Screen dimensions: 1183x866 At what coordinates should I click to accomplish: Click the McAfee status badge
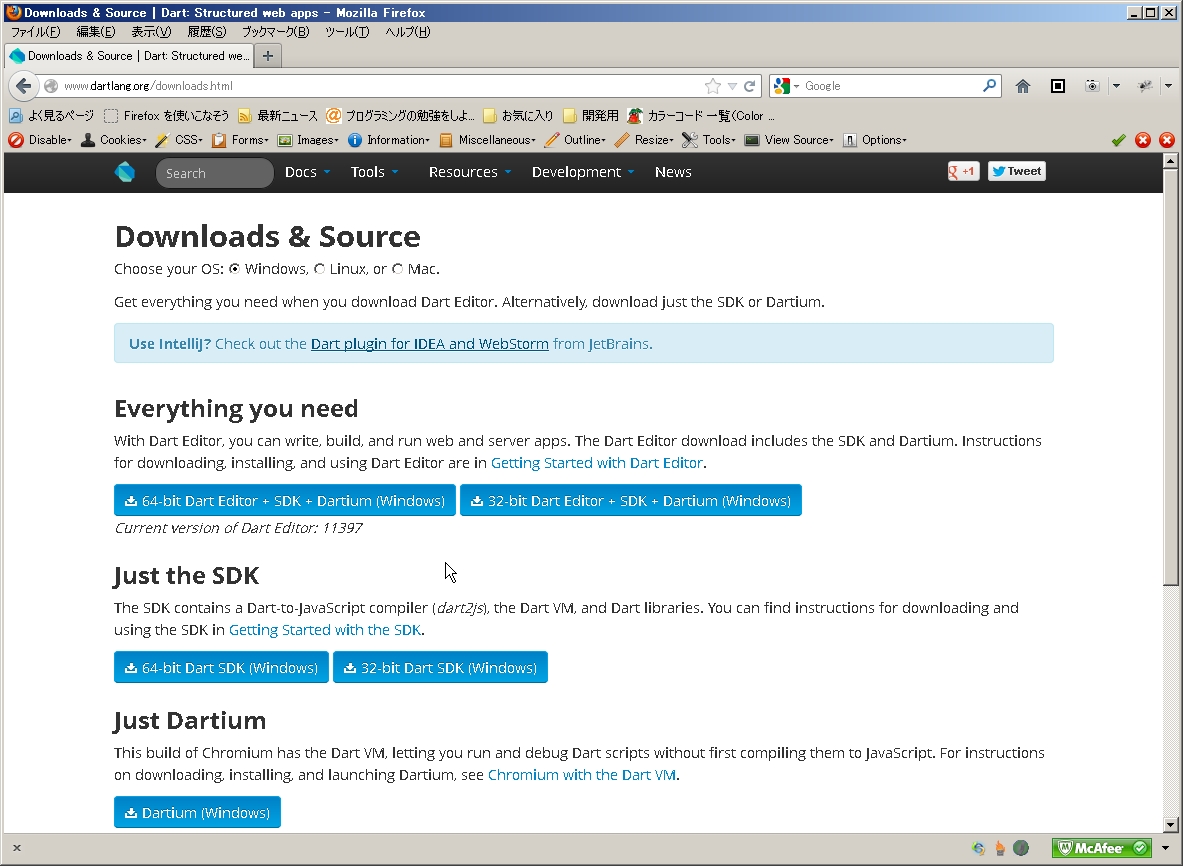pyautogui.click(x=1102, y=848)
